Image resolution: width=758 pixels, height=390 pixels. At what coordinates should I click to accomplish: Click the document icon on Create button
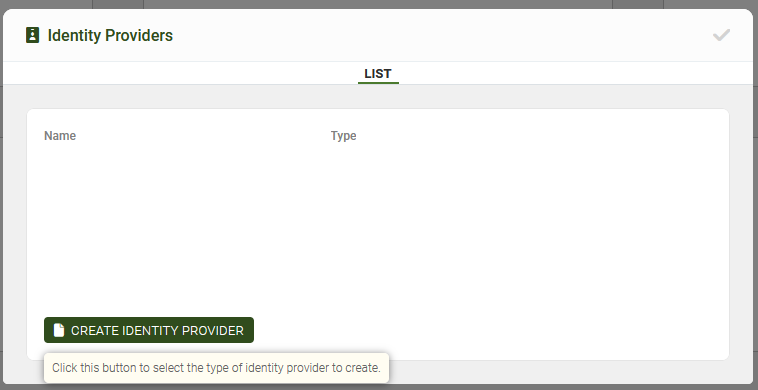pyautogui.click(x=58, y=330)
